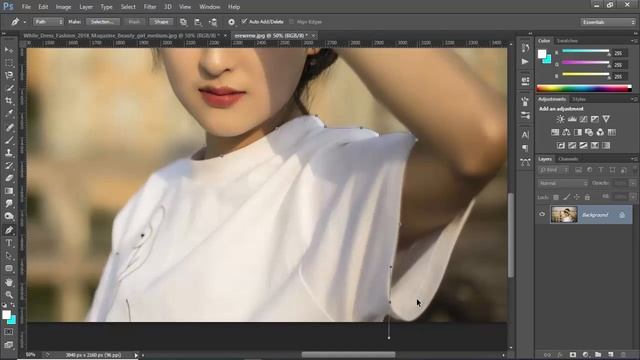This screenshot has width=640, height=360.
Task: Click the Selection... button
Action: click(x=102, y=22)
